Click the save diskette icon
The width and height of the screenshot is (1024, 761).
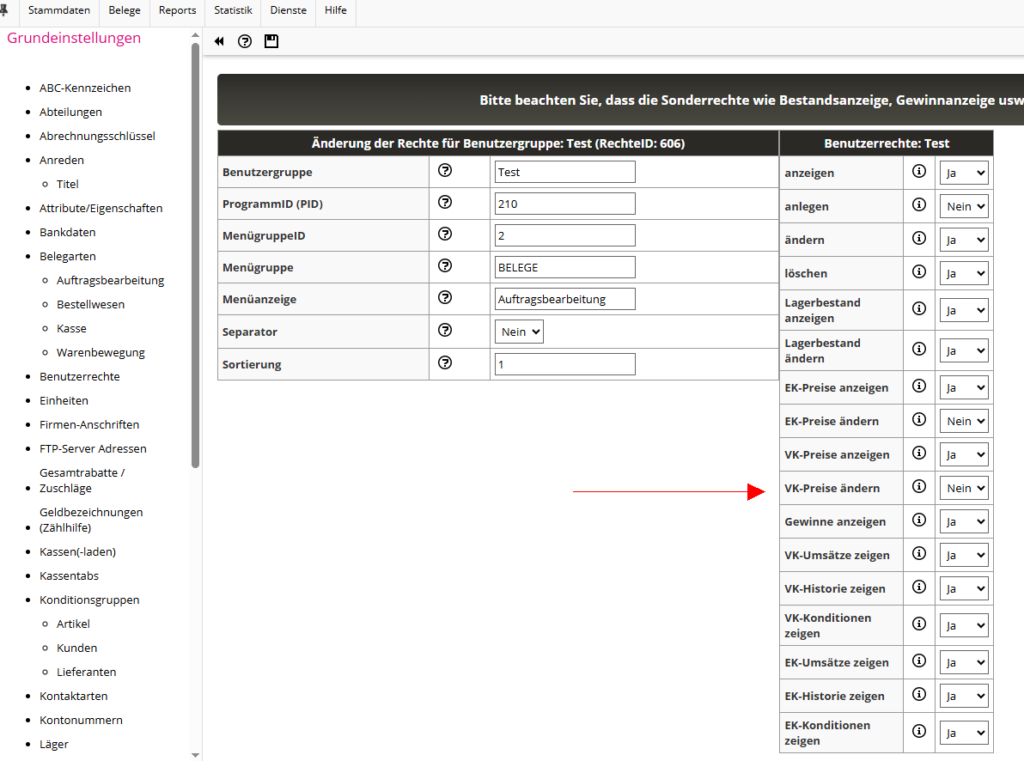pos(271,41)
